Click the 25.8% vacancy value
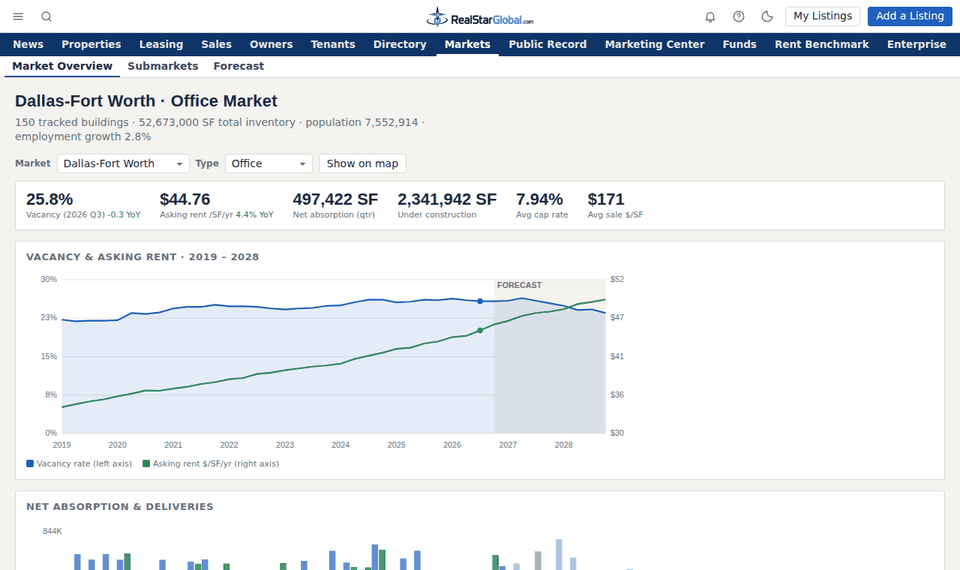Viewport: 960px width, 570px height. coord(50,199)
